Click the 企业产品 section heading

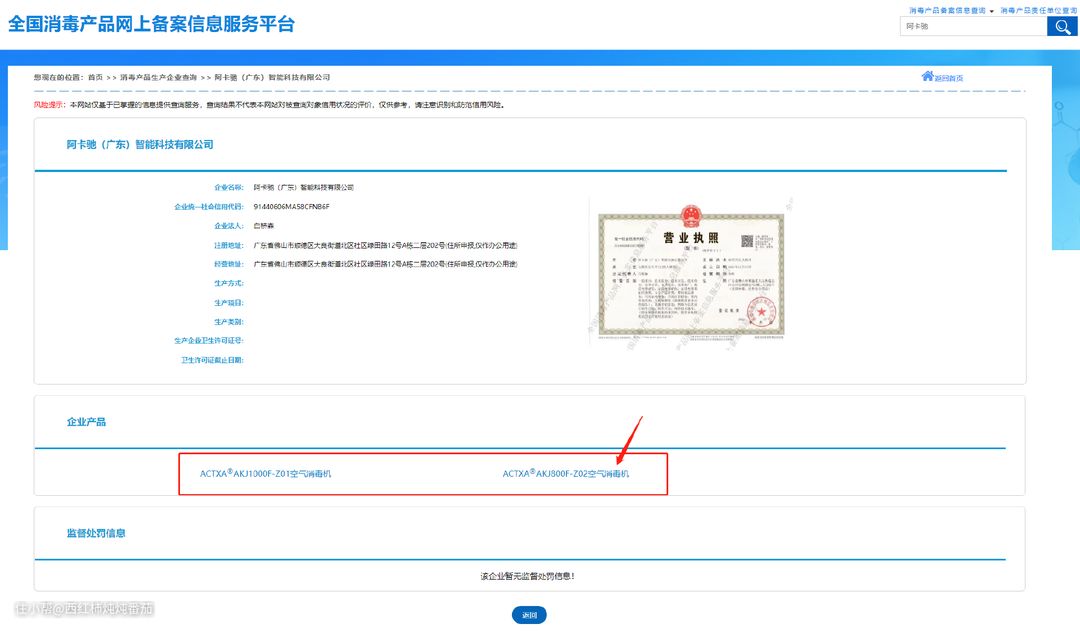[86, 422]
